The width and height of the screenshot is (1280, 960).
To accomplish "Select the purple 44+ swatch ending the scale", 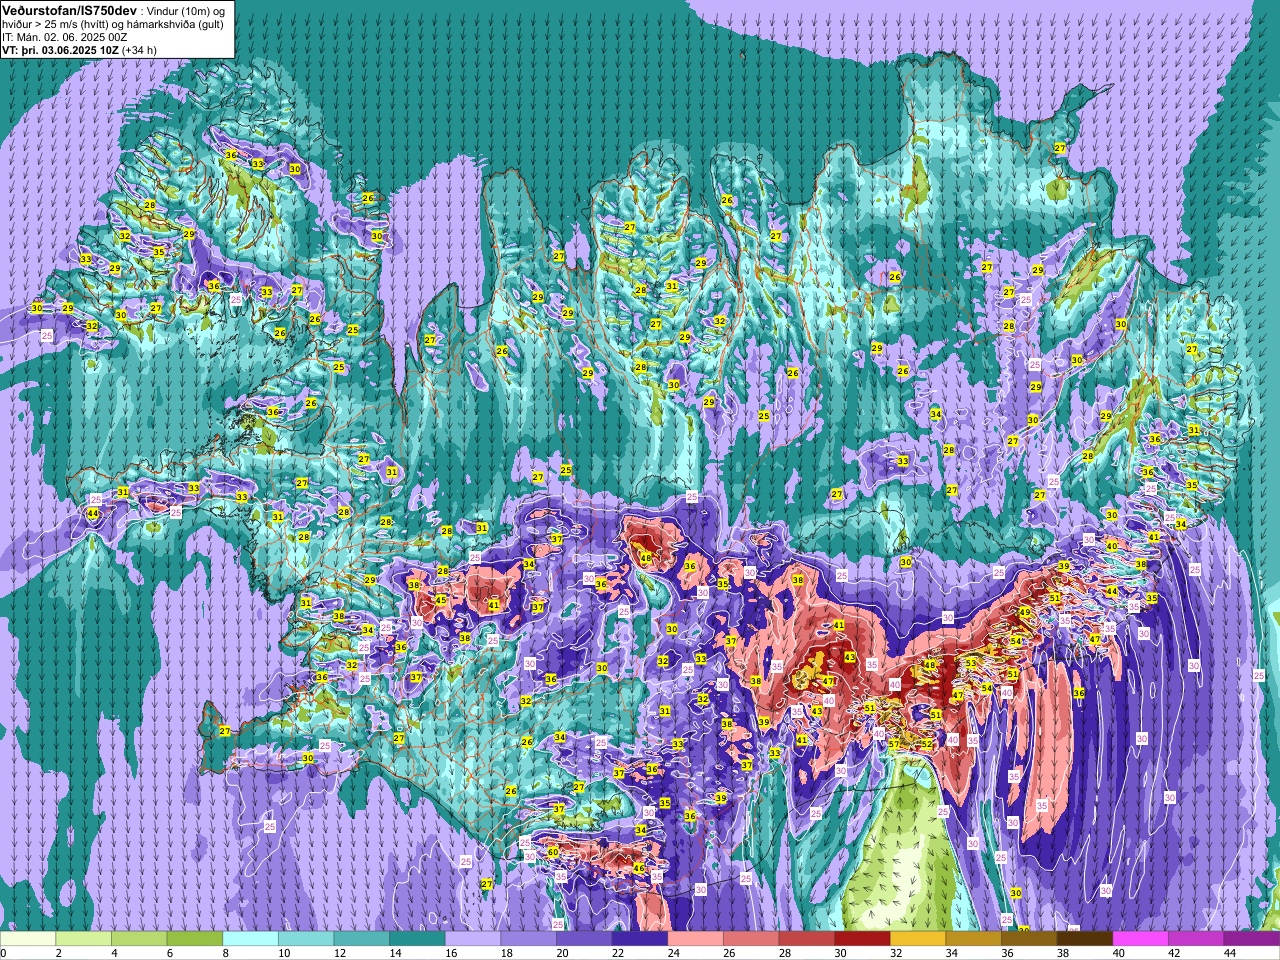I will [1252, 938].
